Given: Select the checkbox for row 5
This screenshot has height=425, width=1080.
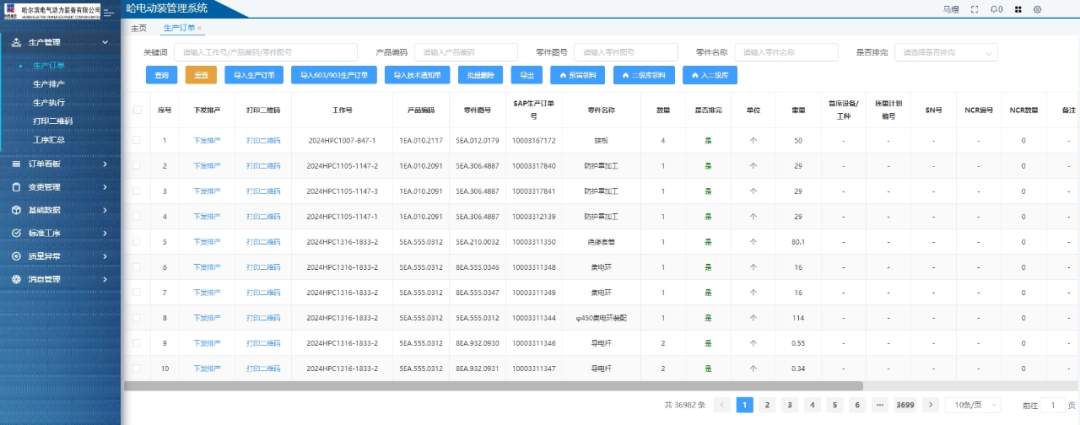Looking at the screenshot, I should 137,242.
